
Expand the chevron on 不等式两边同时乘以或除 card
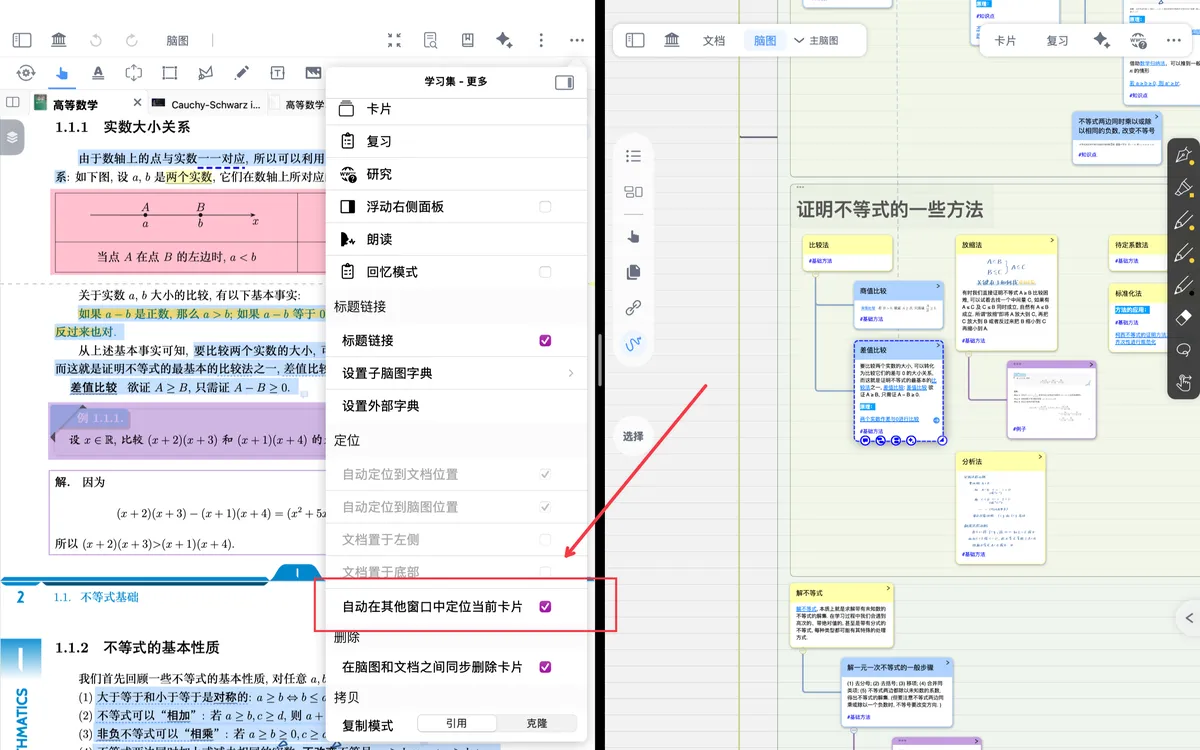(x=1155, y=118)
